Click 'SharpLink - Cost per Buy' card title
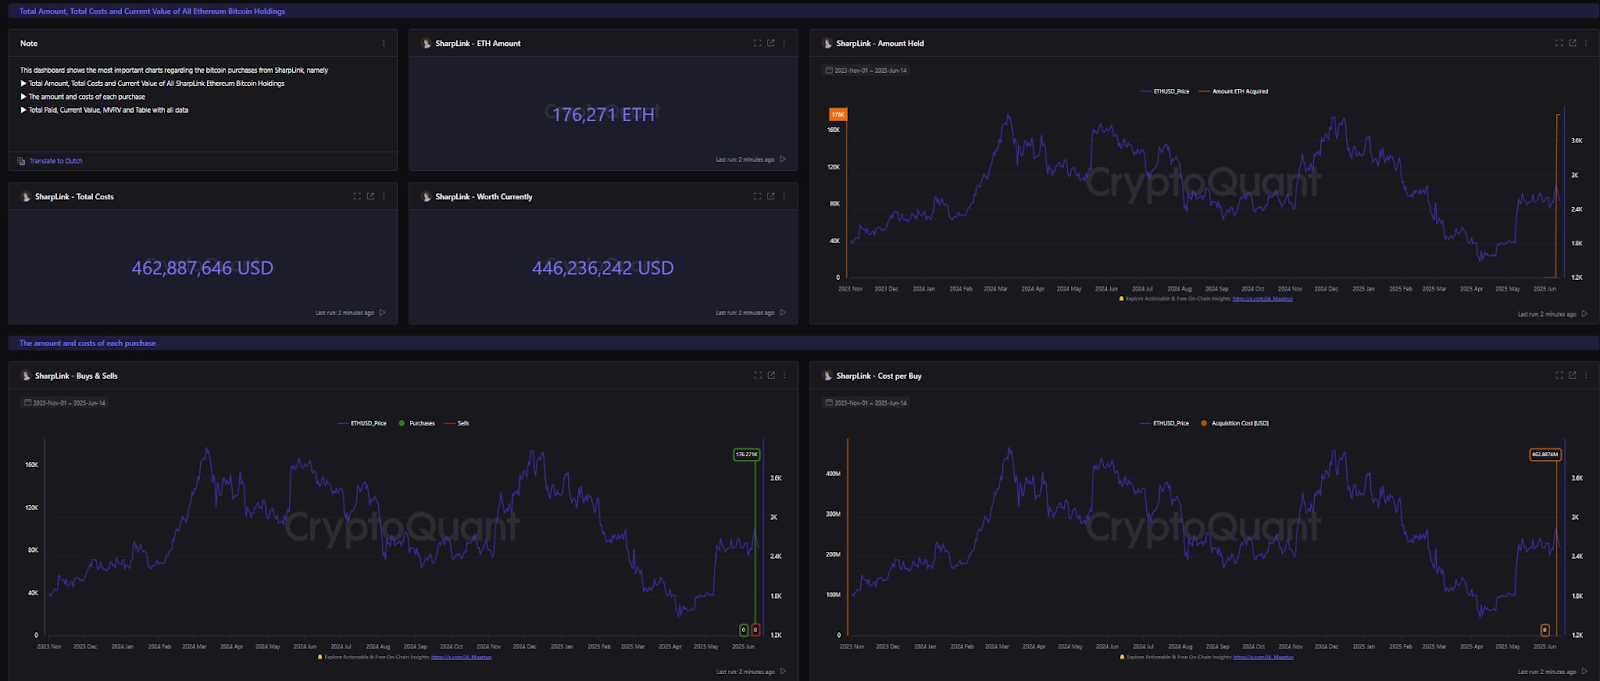Viewport: 1600px width, 681px height. (x=879, y=376)
